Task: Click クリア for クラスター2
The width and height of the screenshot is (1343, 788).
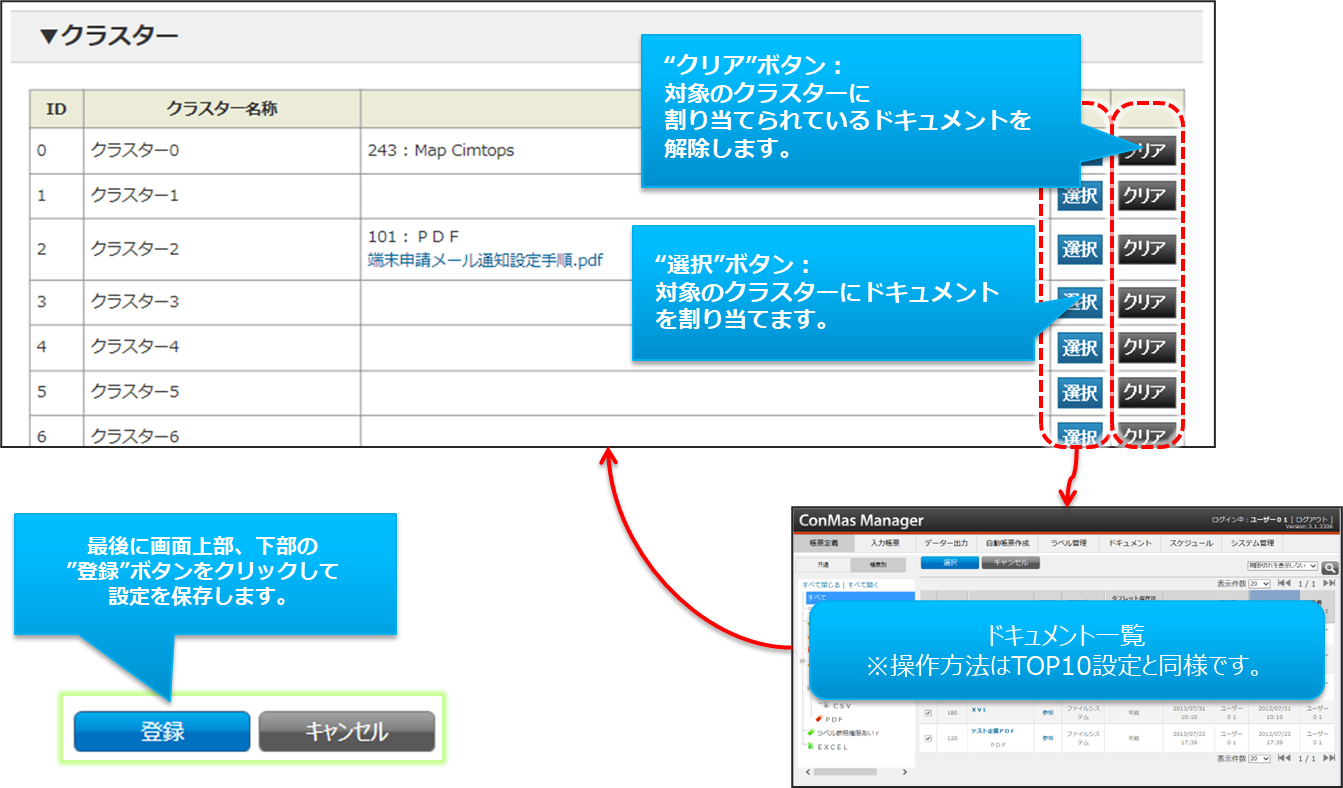Action: tap(1145, 248)
